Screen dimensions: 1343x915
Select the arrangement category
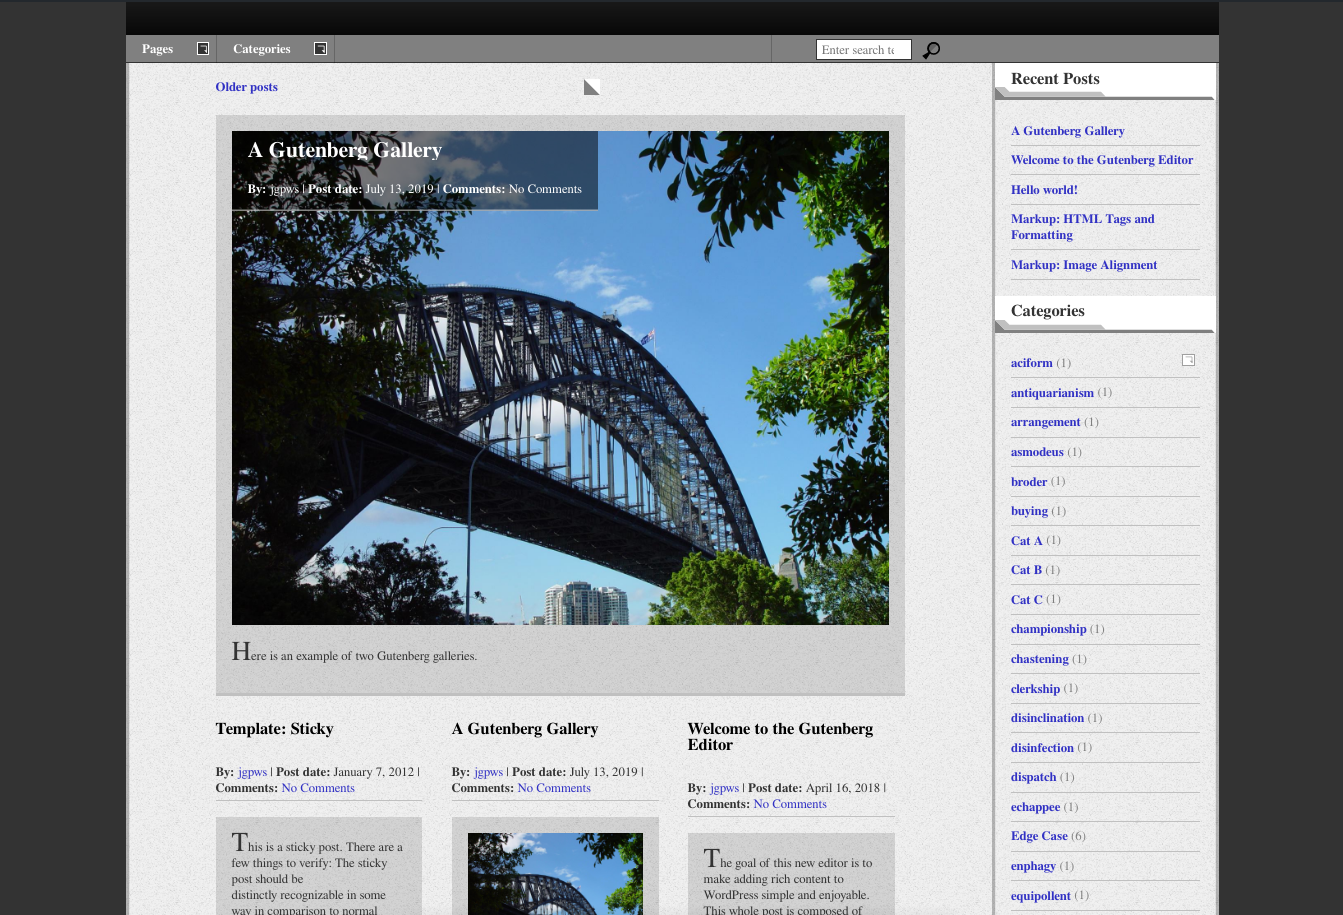point(1045,422)
